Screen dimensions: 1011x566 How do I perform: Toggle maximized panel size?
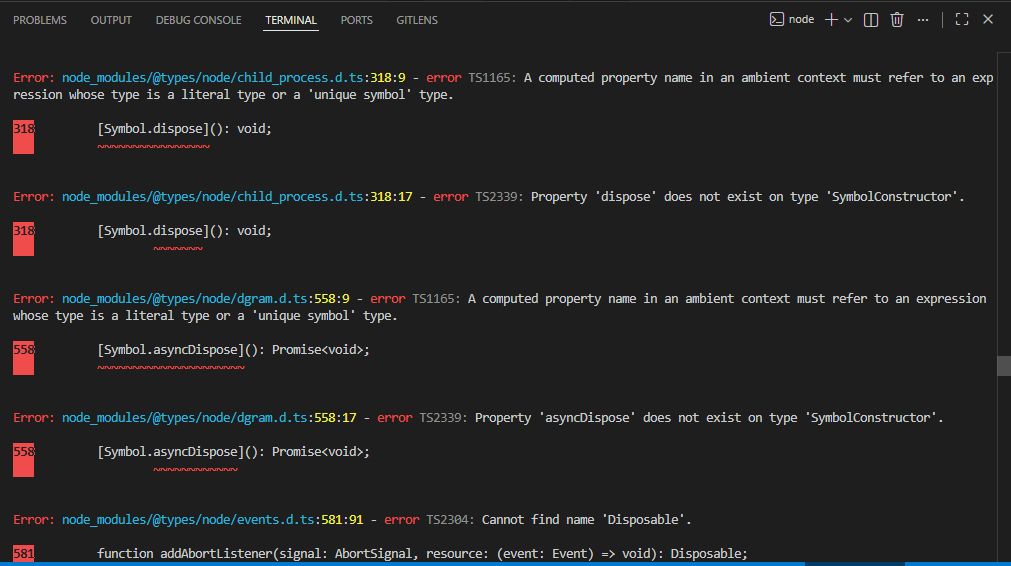pyautogui.click(x=962, y=19)
